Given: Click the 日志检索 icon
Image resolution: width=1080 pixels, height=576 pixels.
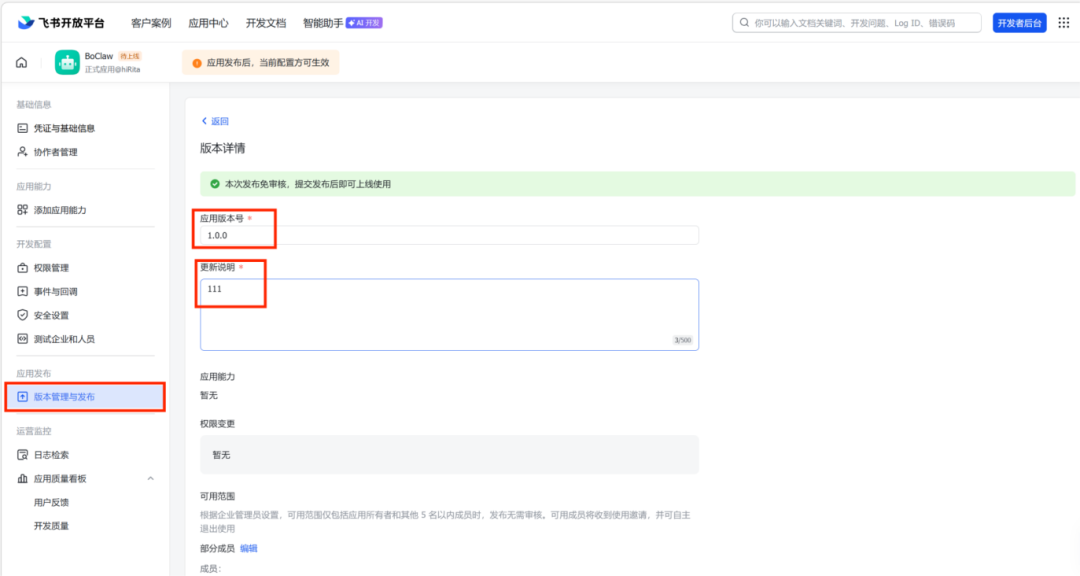Looking at the screenshot, I should 23,455.
